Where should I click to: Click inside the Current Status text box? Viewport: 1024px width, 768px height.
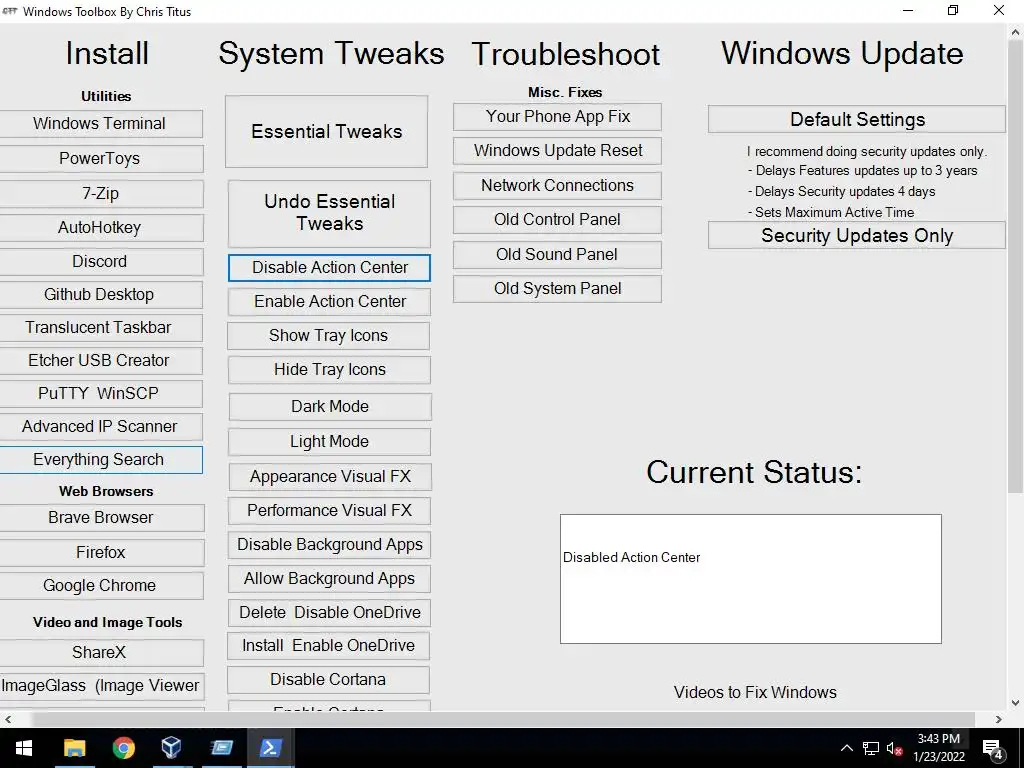pos(750,579)
